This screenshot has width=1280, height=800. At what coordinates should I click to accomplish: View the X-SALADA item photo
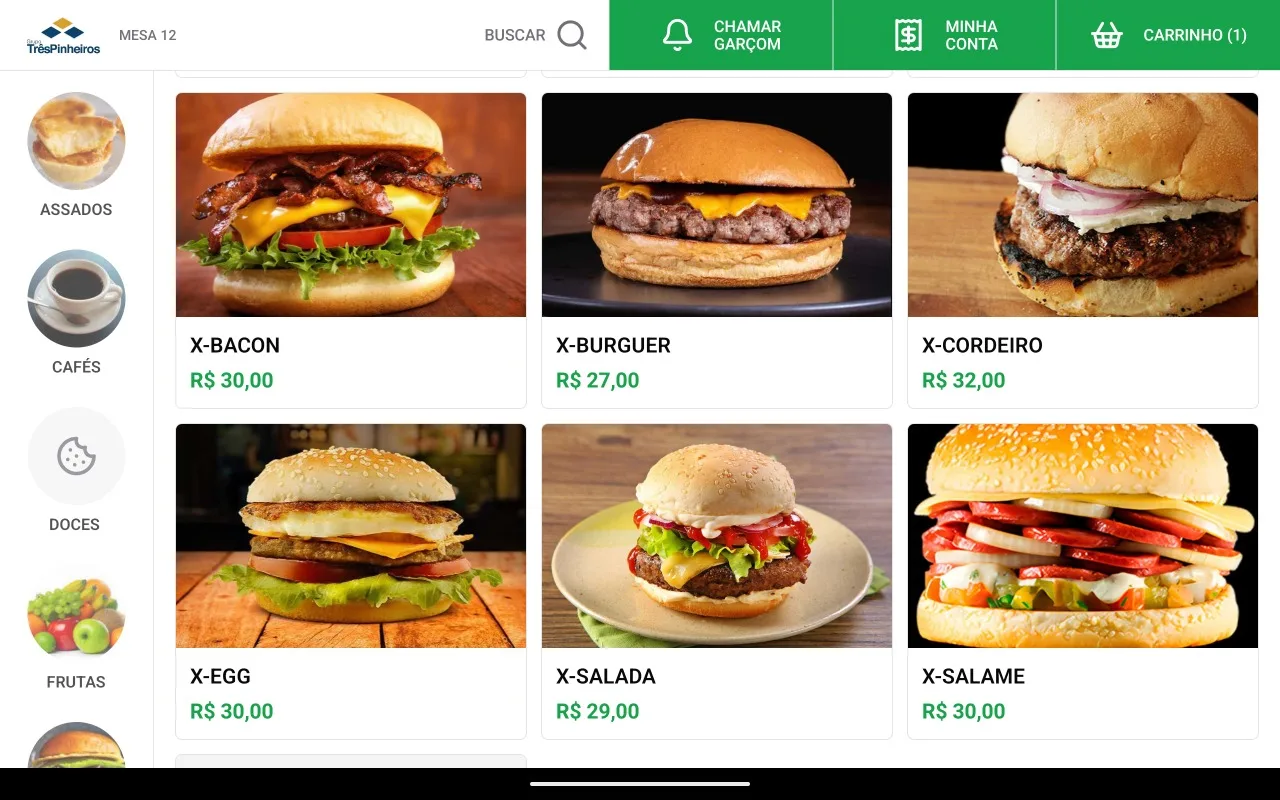click(717, 536)
